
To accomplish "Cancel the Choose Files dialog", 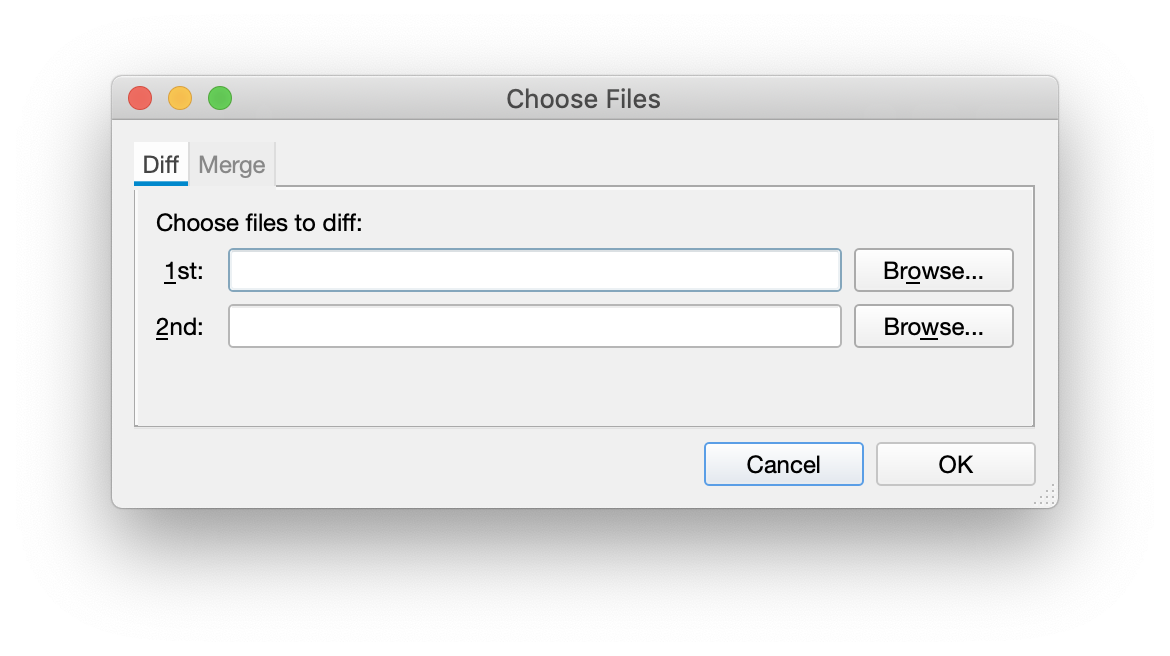I will 783,464.
